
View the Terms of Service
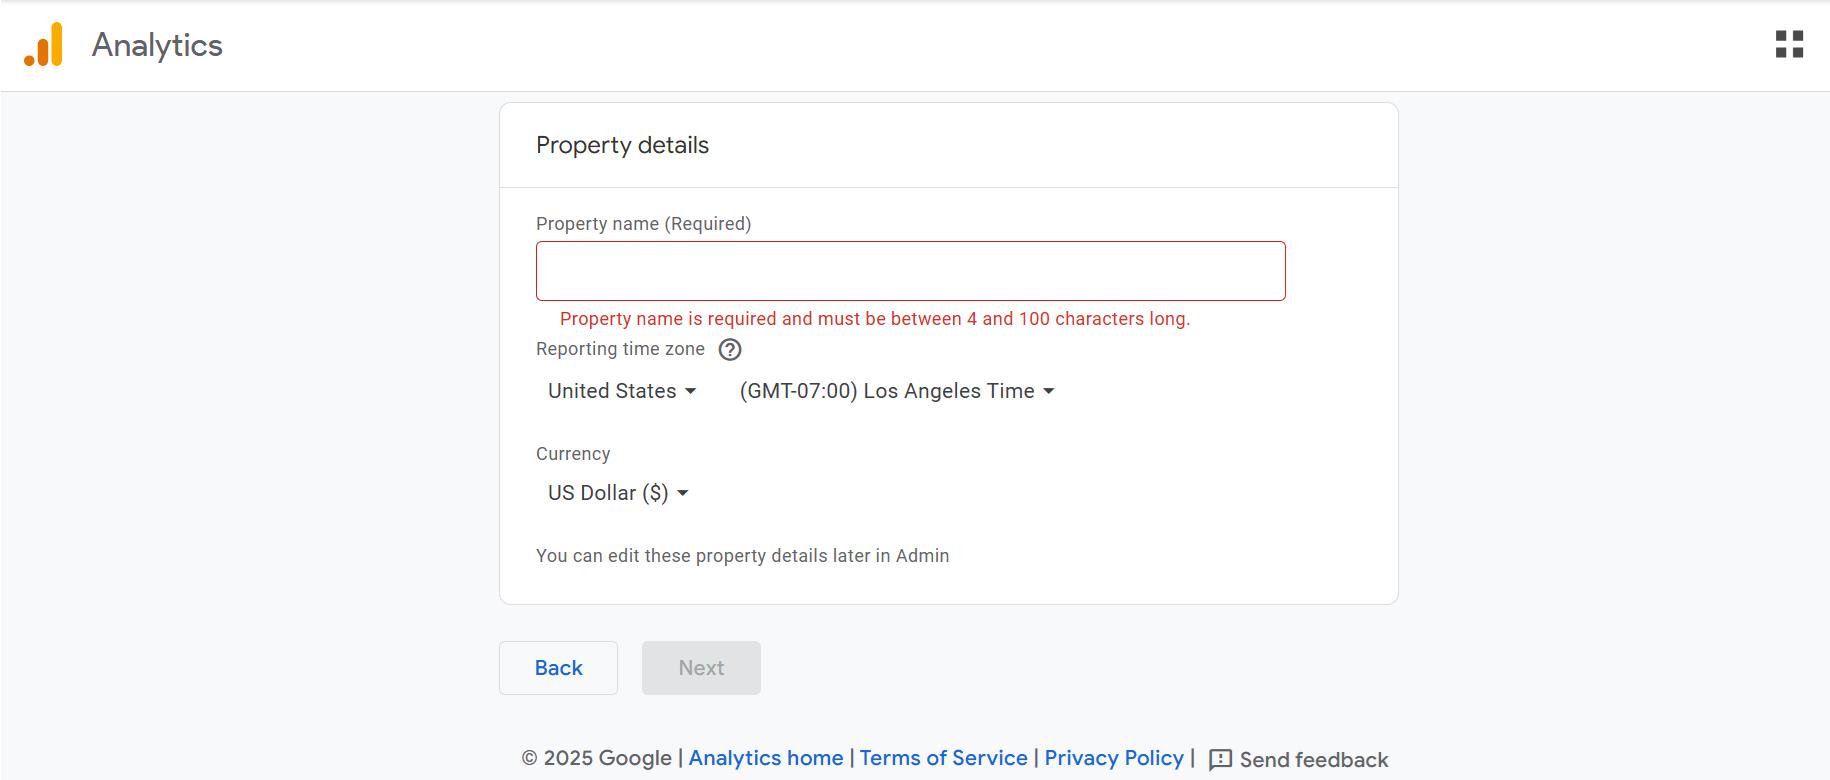click(x=943, y=758)
